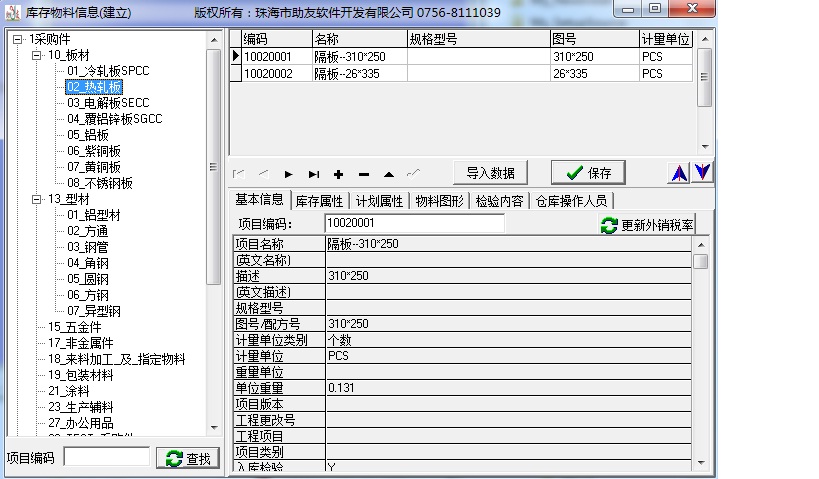Viewport: 819px width, 479px height.
Task: Click the 编码 column header
Action: click(277, 39)
